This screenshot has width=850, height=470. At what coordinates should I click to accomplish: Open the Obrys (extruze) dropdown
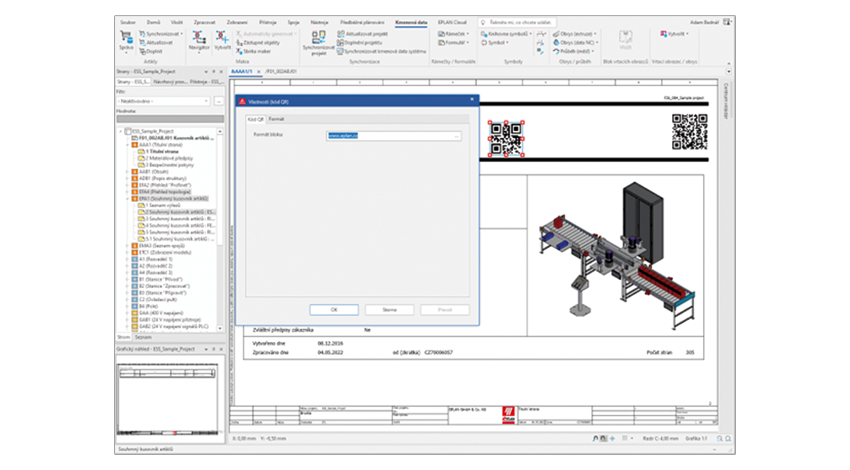(x=575, y=34)
